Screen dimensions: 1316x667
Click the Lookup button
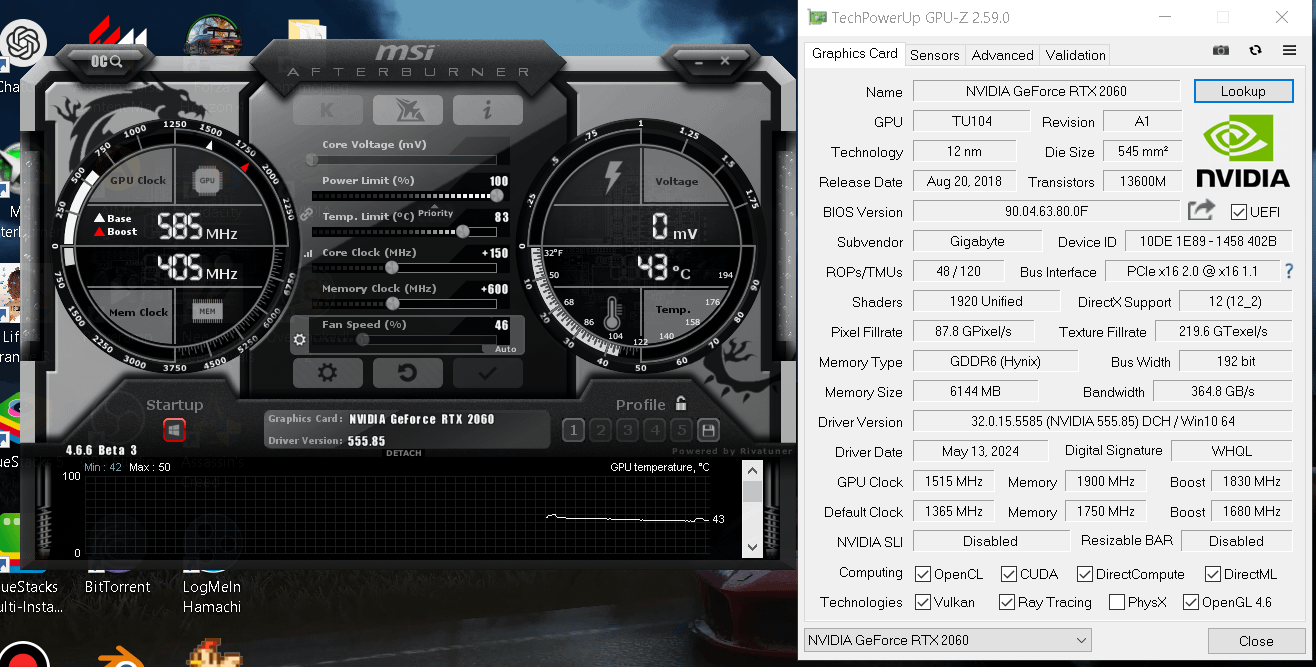[1243, 91]
